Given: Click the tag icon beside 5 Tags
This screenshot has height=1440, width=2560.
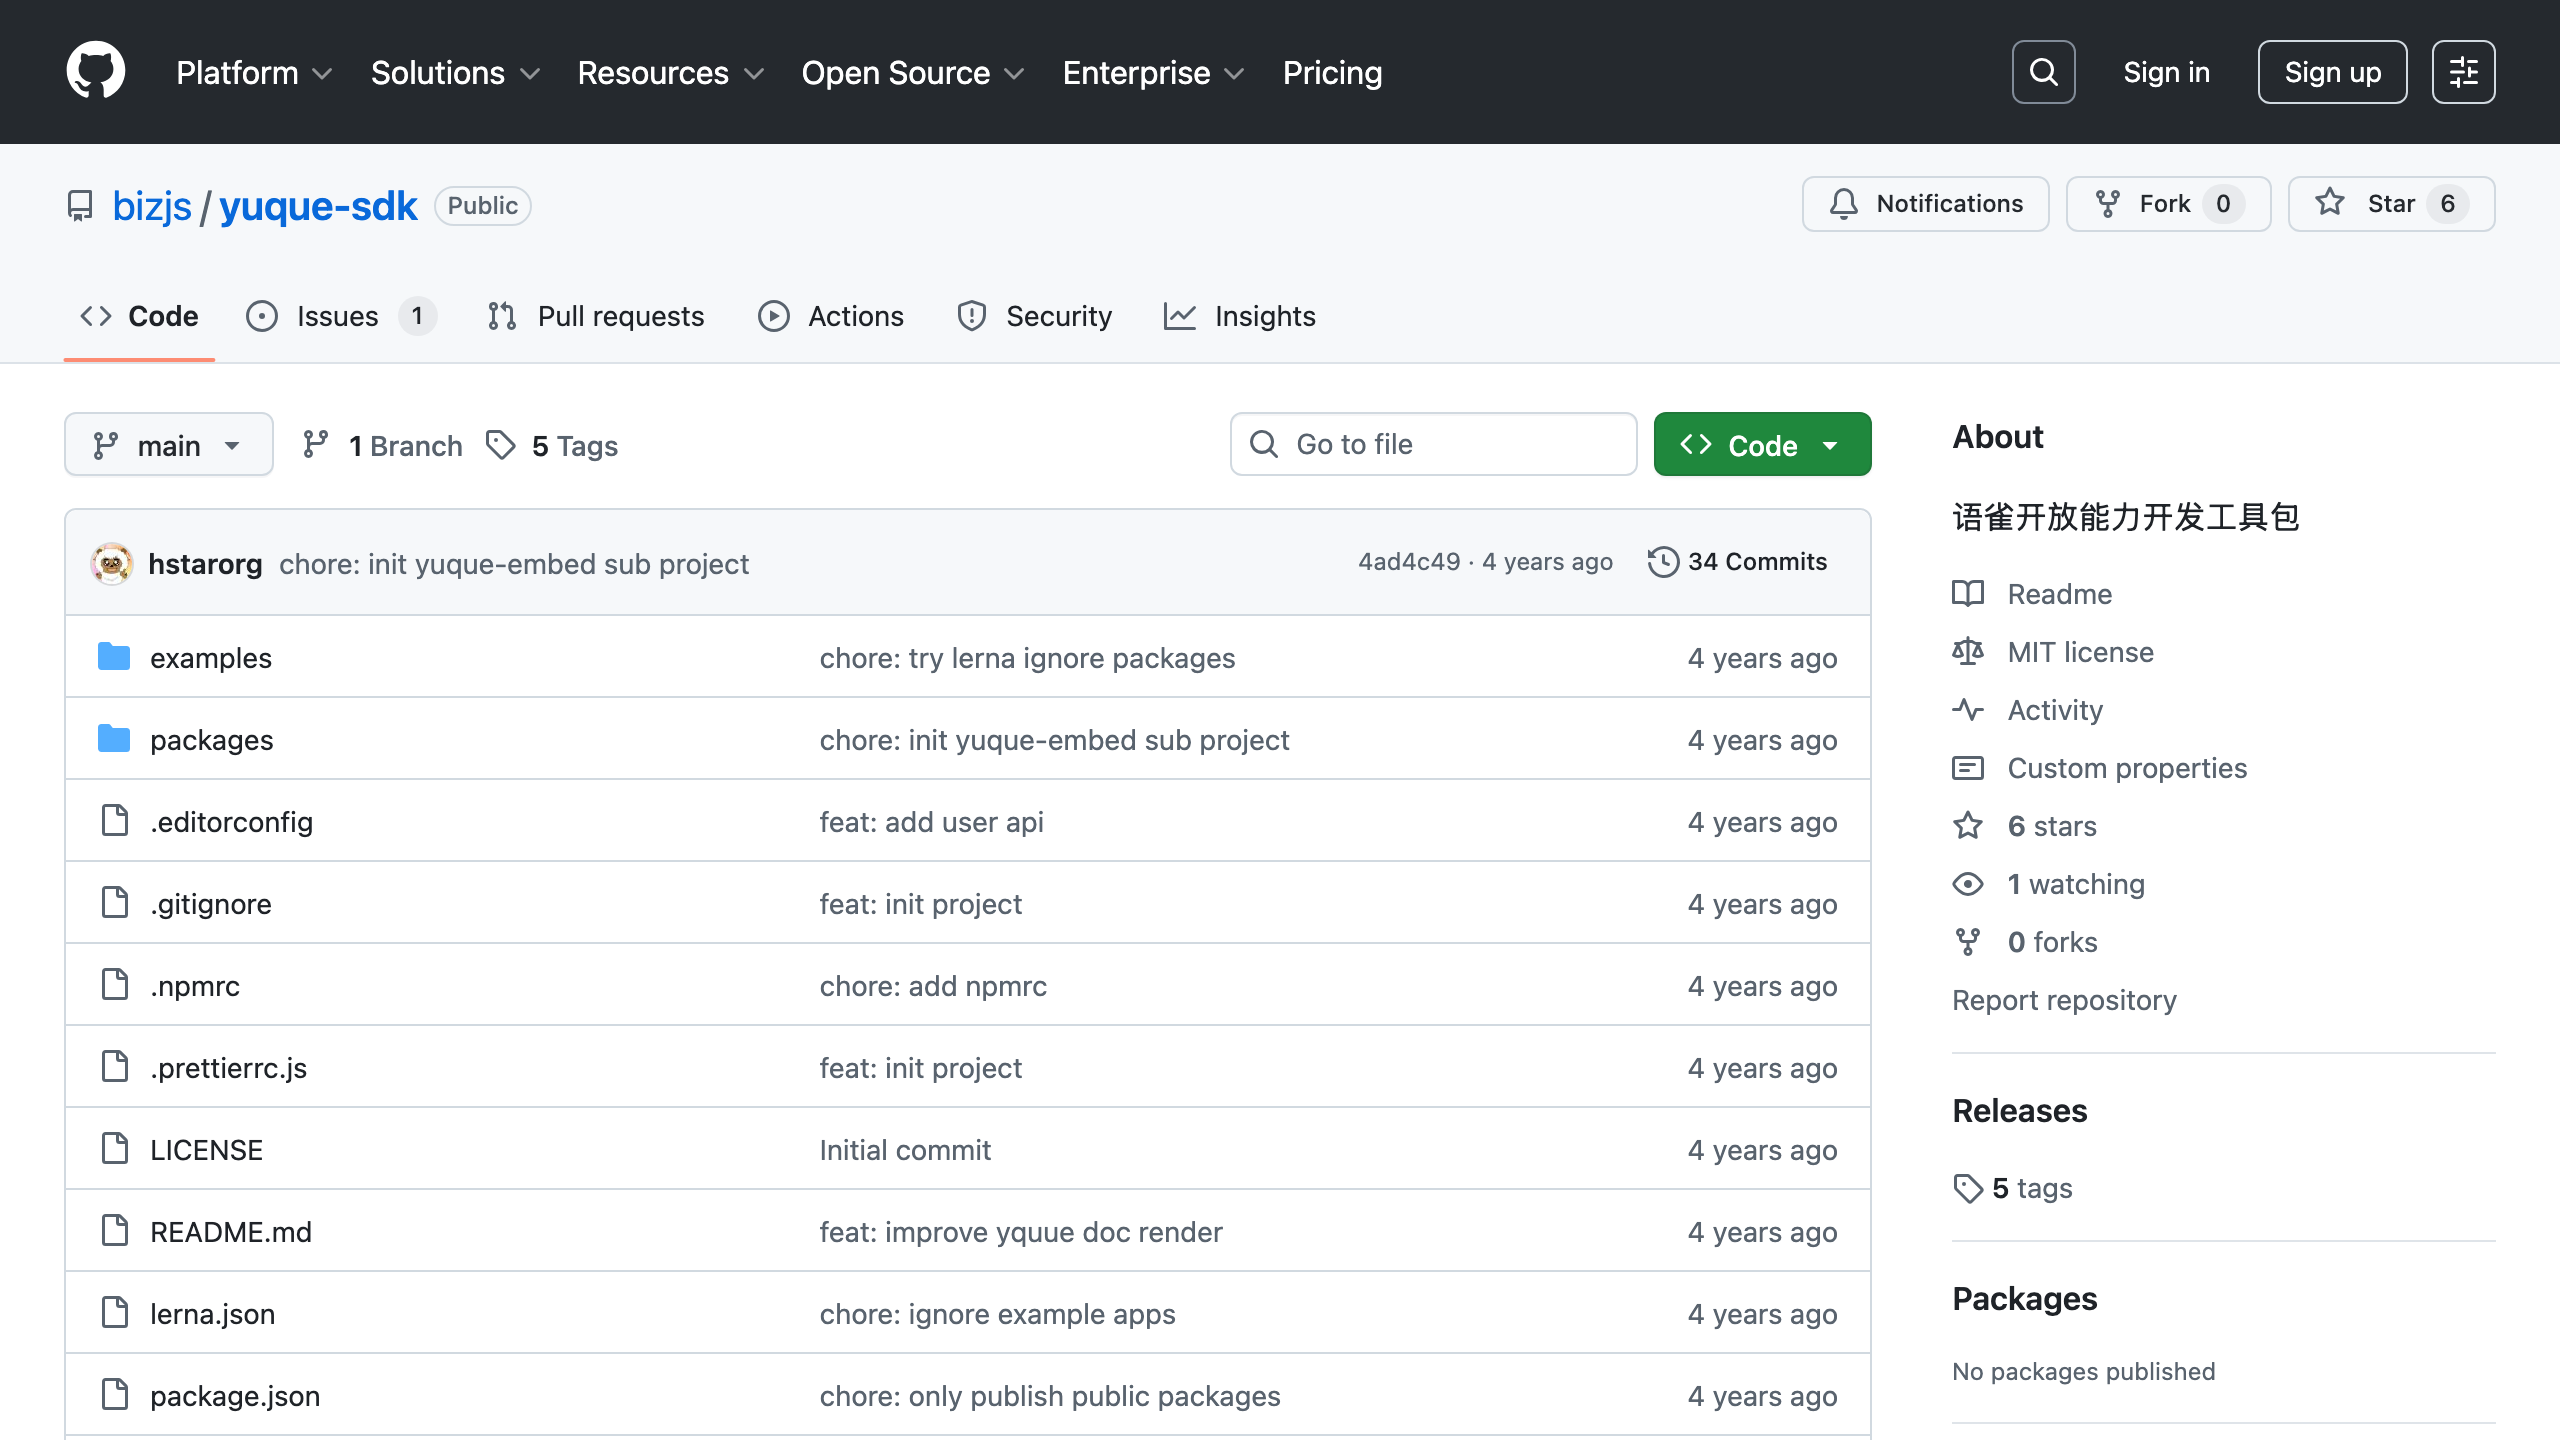Looking at the screenshot, I should (500, 445).
